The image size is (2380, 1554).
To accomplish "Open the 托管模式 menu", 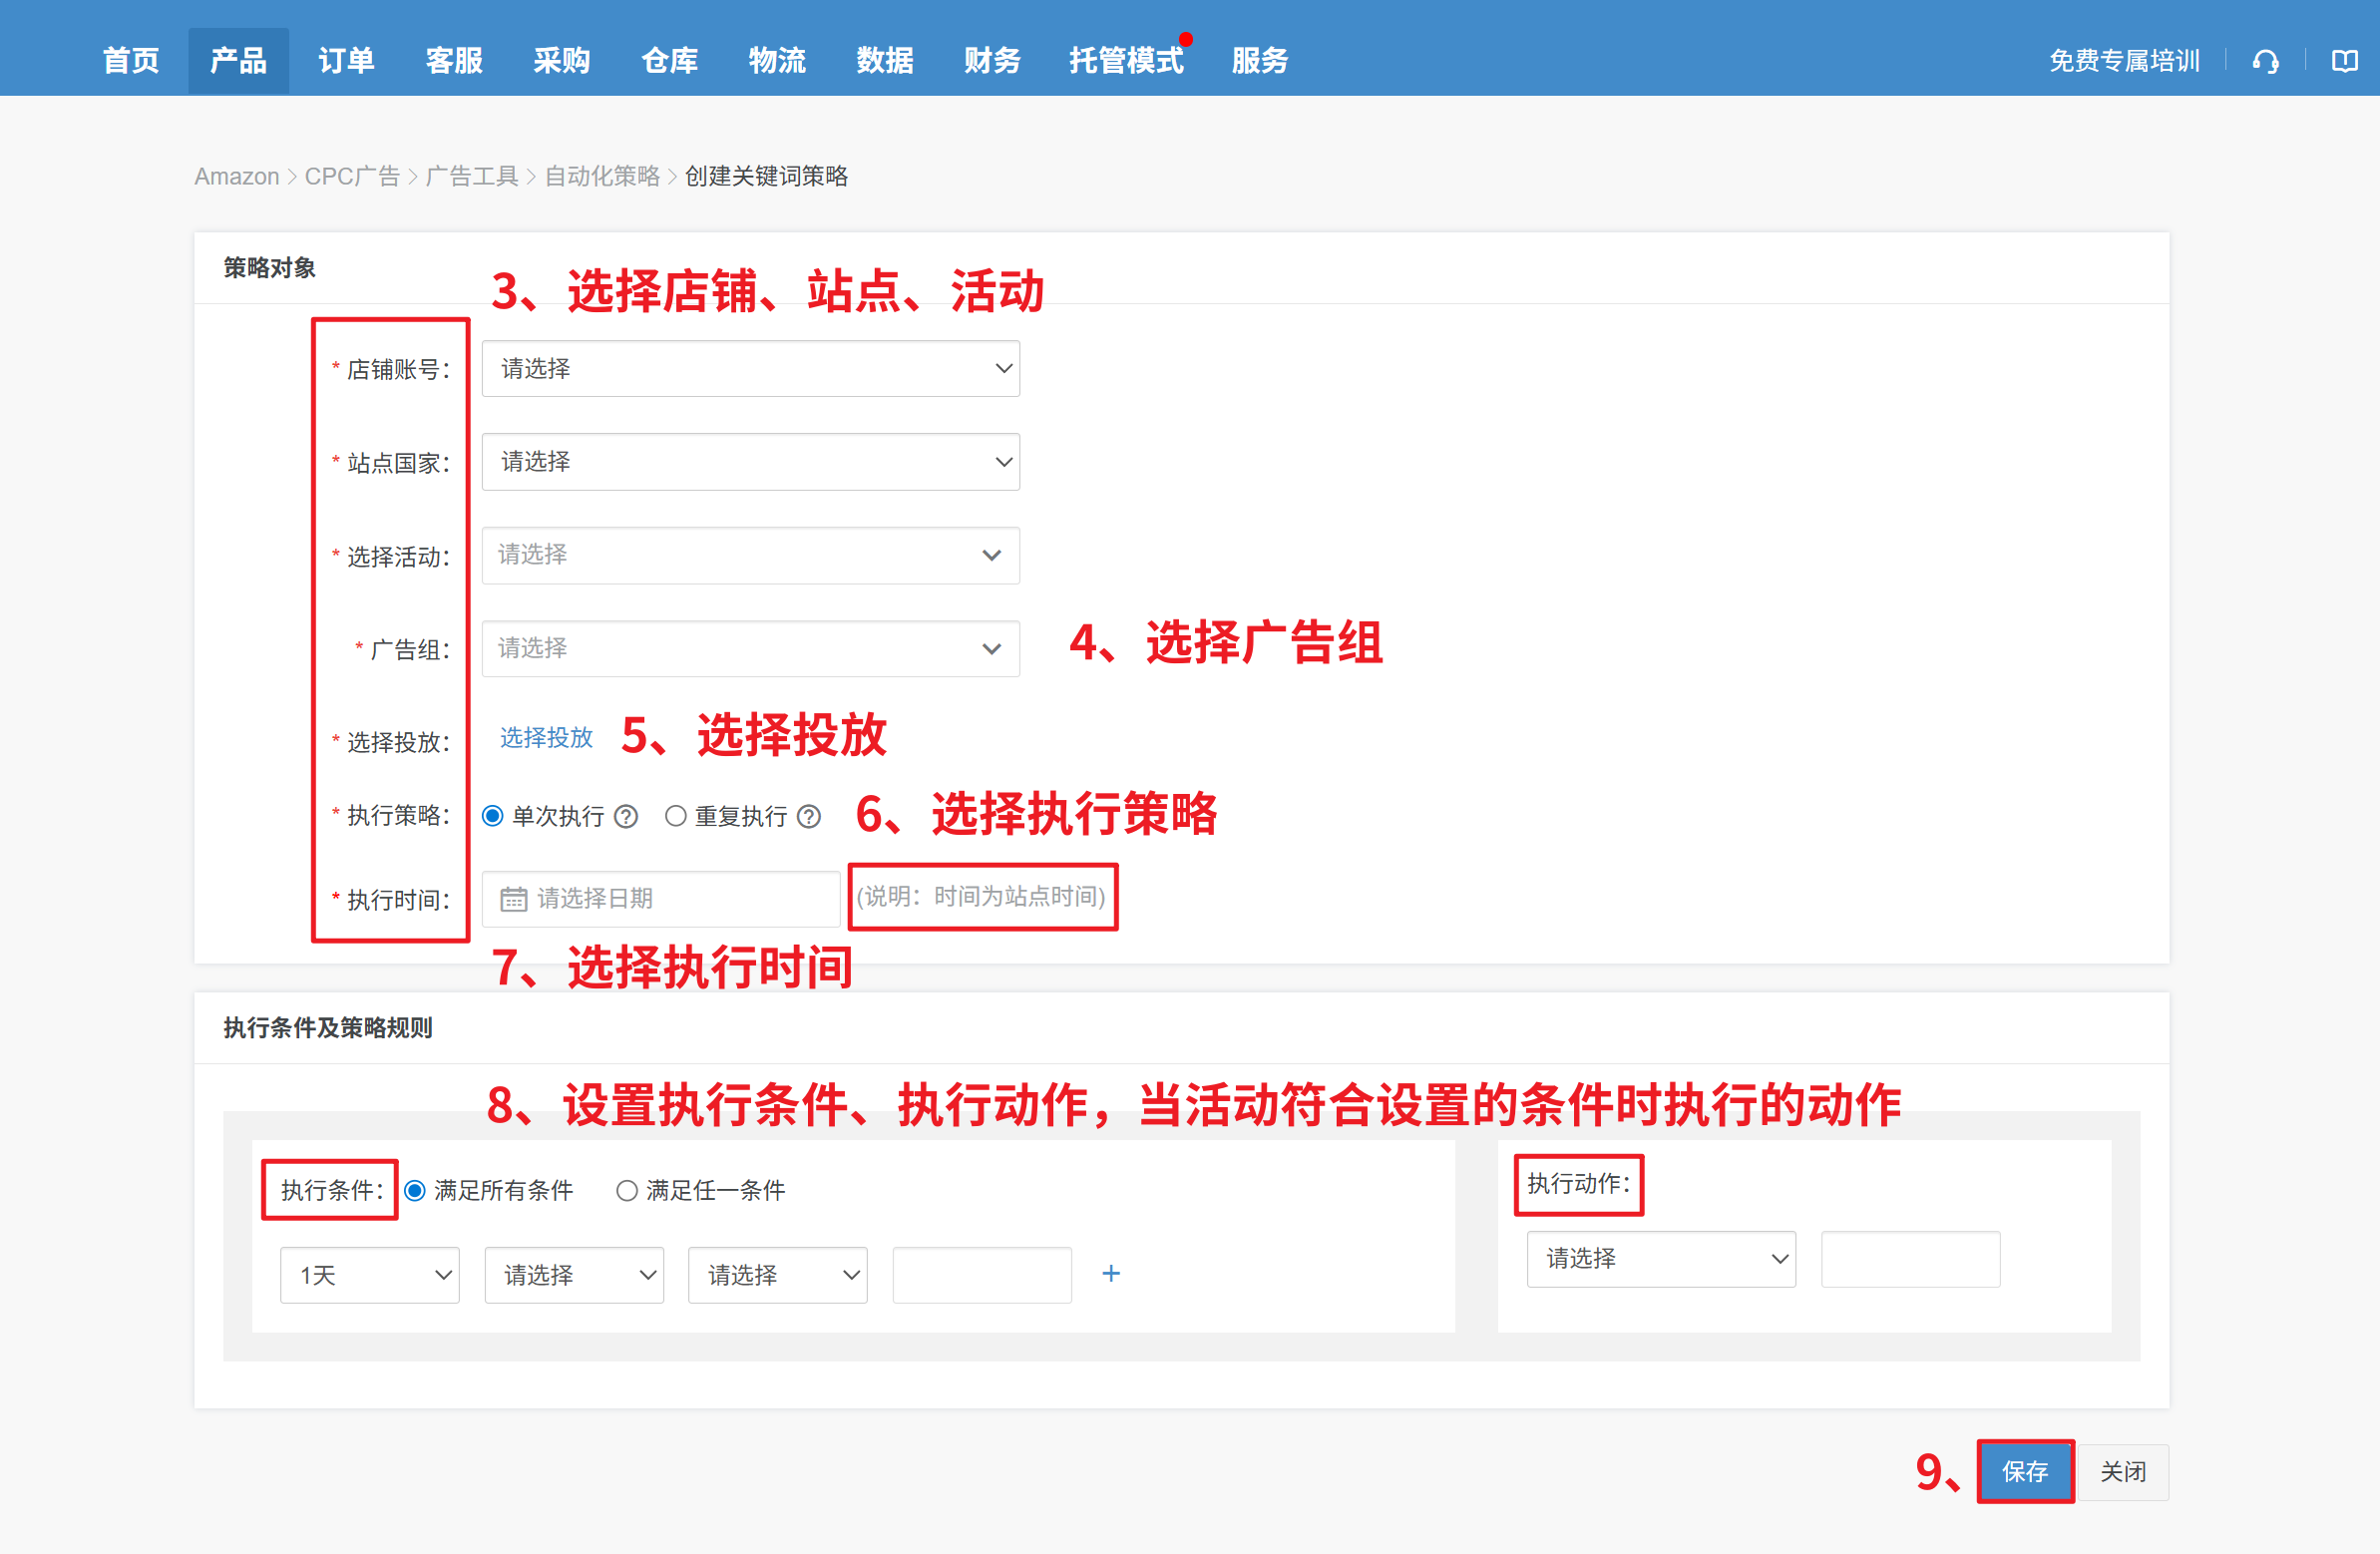I will (x=1125, y=61).
